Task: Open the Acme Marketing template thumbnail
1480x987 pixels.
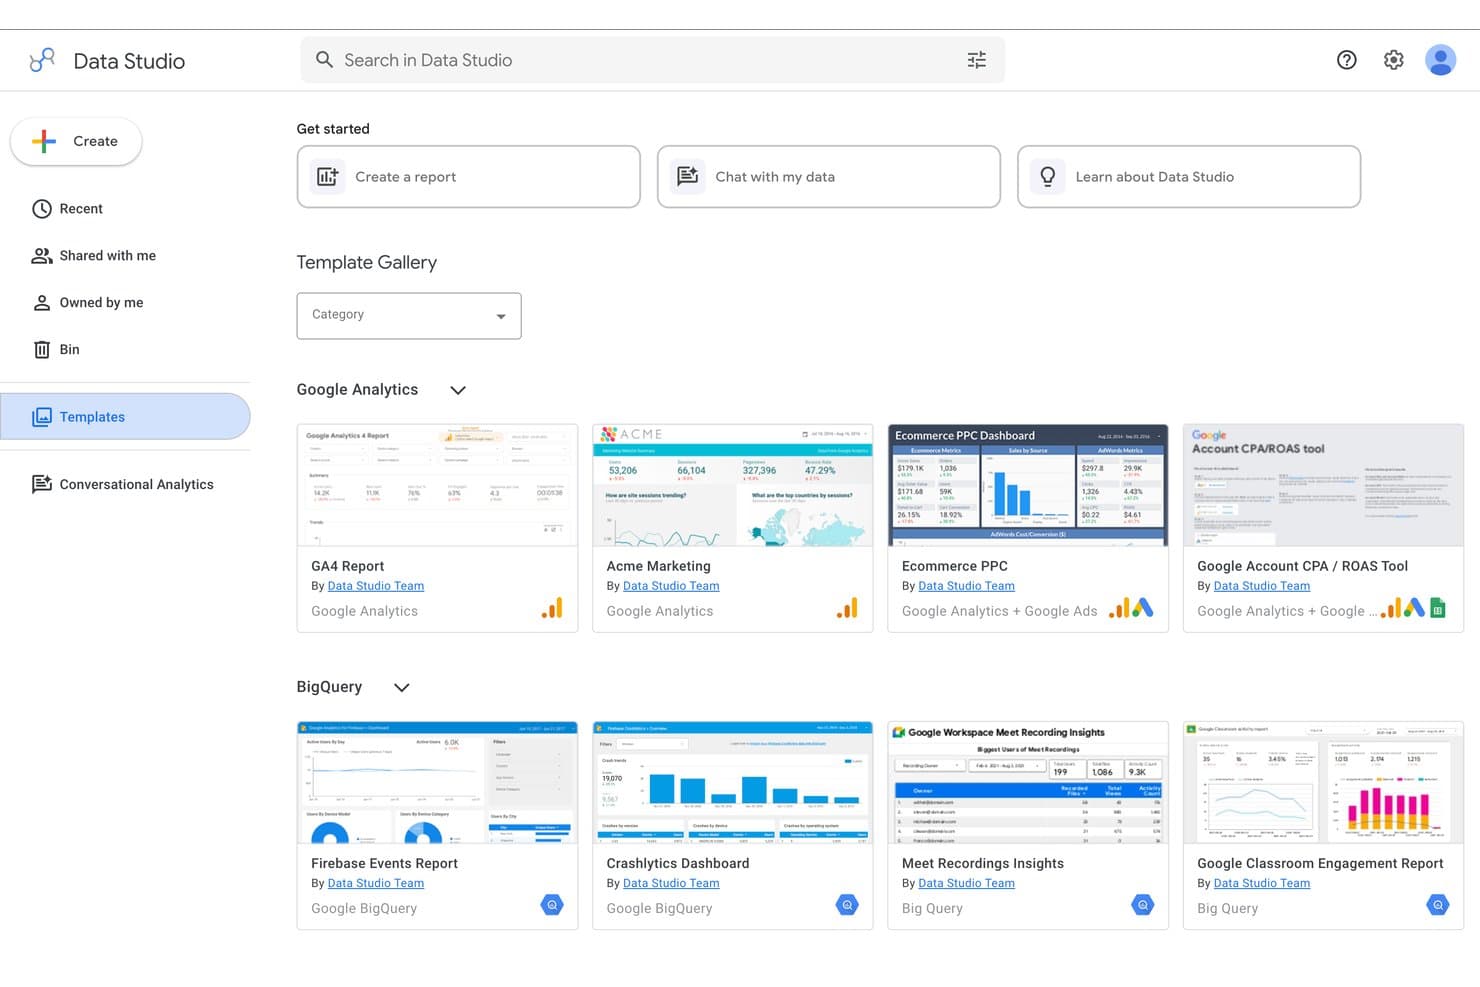Action: [x=733, y=485]
